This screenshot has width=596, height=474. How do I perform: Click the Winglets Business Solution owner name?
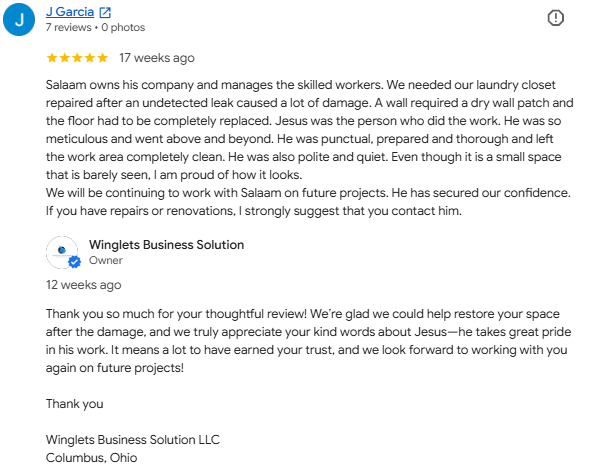(166, 245)
